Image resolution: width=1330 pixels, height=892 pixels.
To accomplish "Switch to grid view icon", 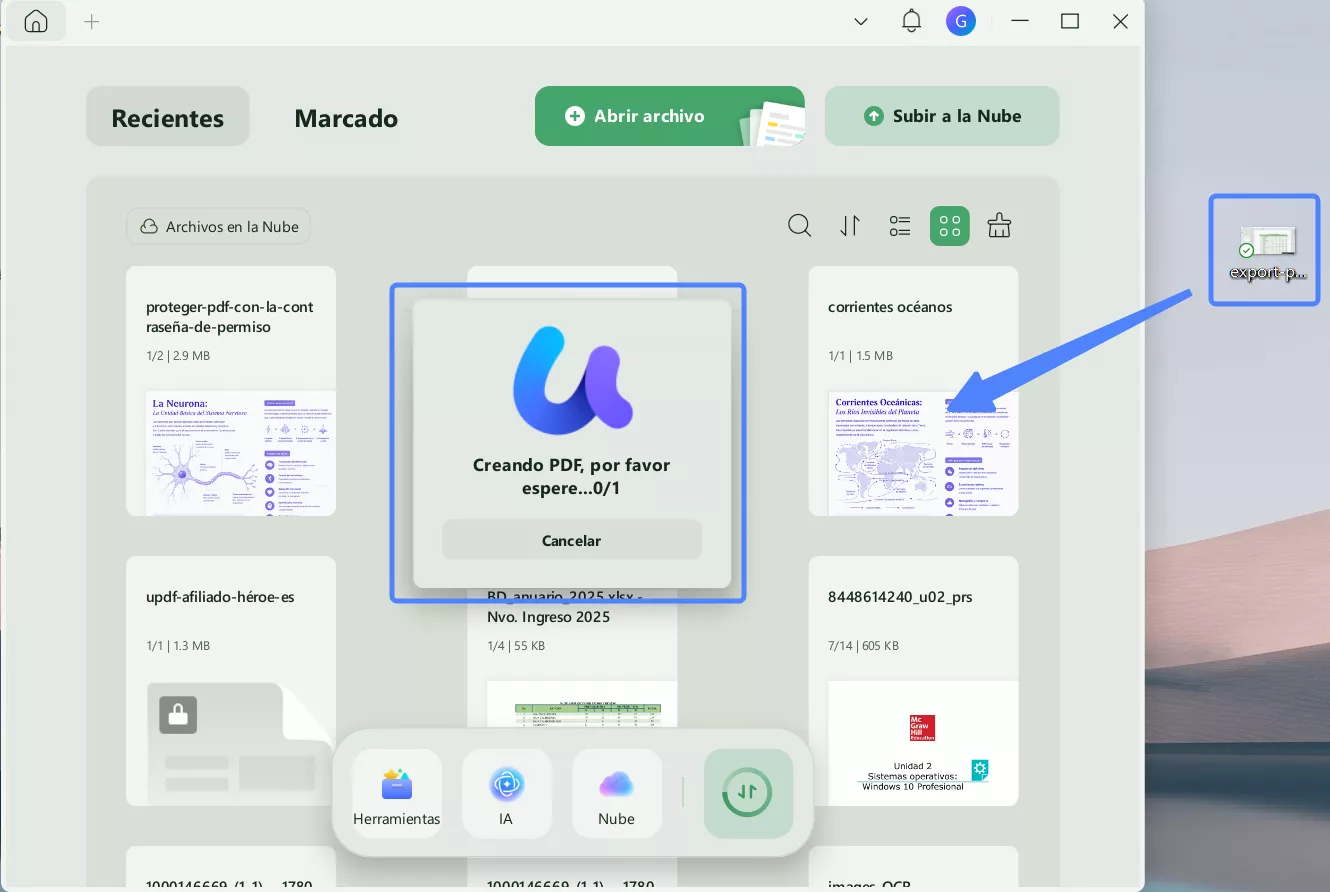I will coord(950,226).
